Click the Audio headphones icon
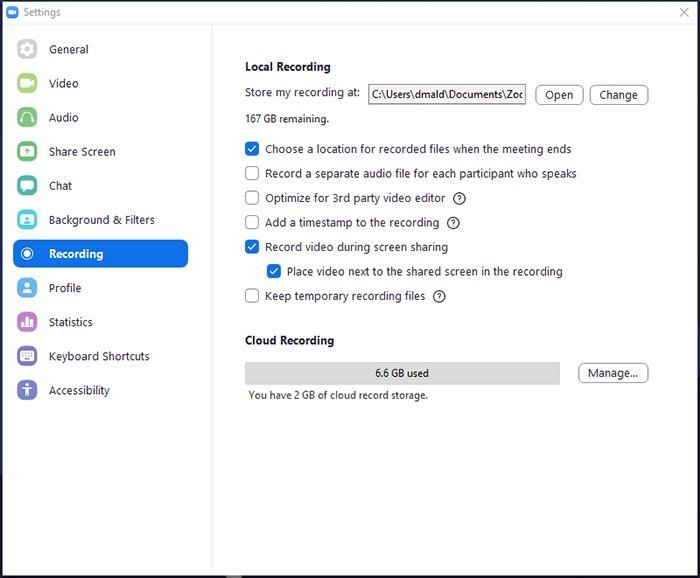Viewport: 700px width, 578px height. click(27, 117)
